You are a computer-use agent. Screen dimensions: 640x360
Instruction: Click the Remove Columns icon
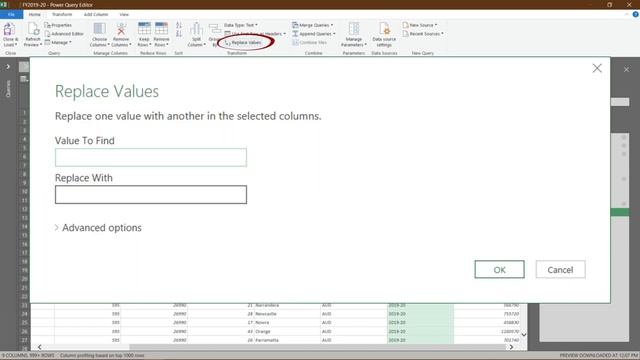[121, 29]
